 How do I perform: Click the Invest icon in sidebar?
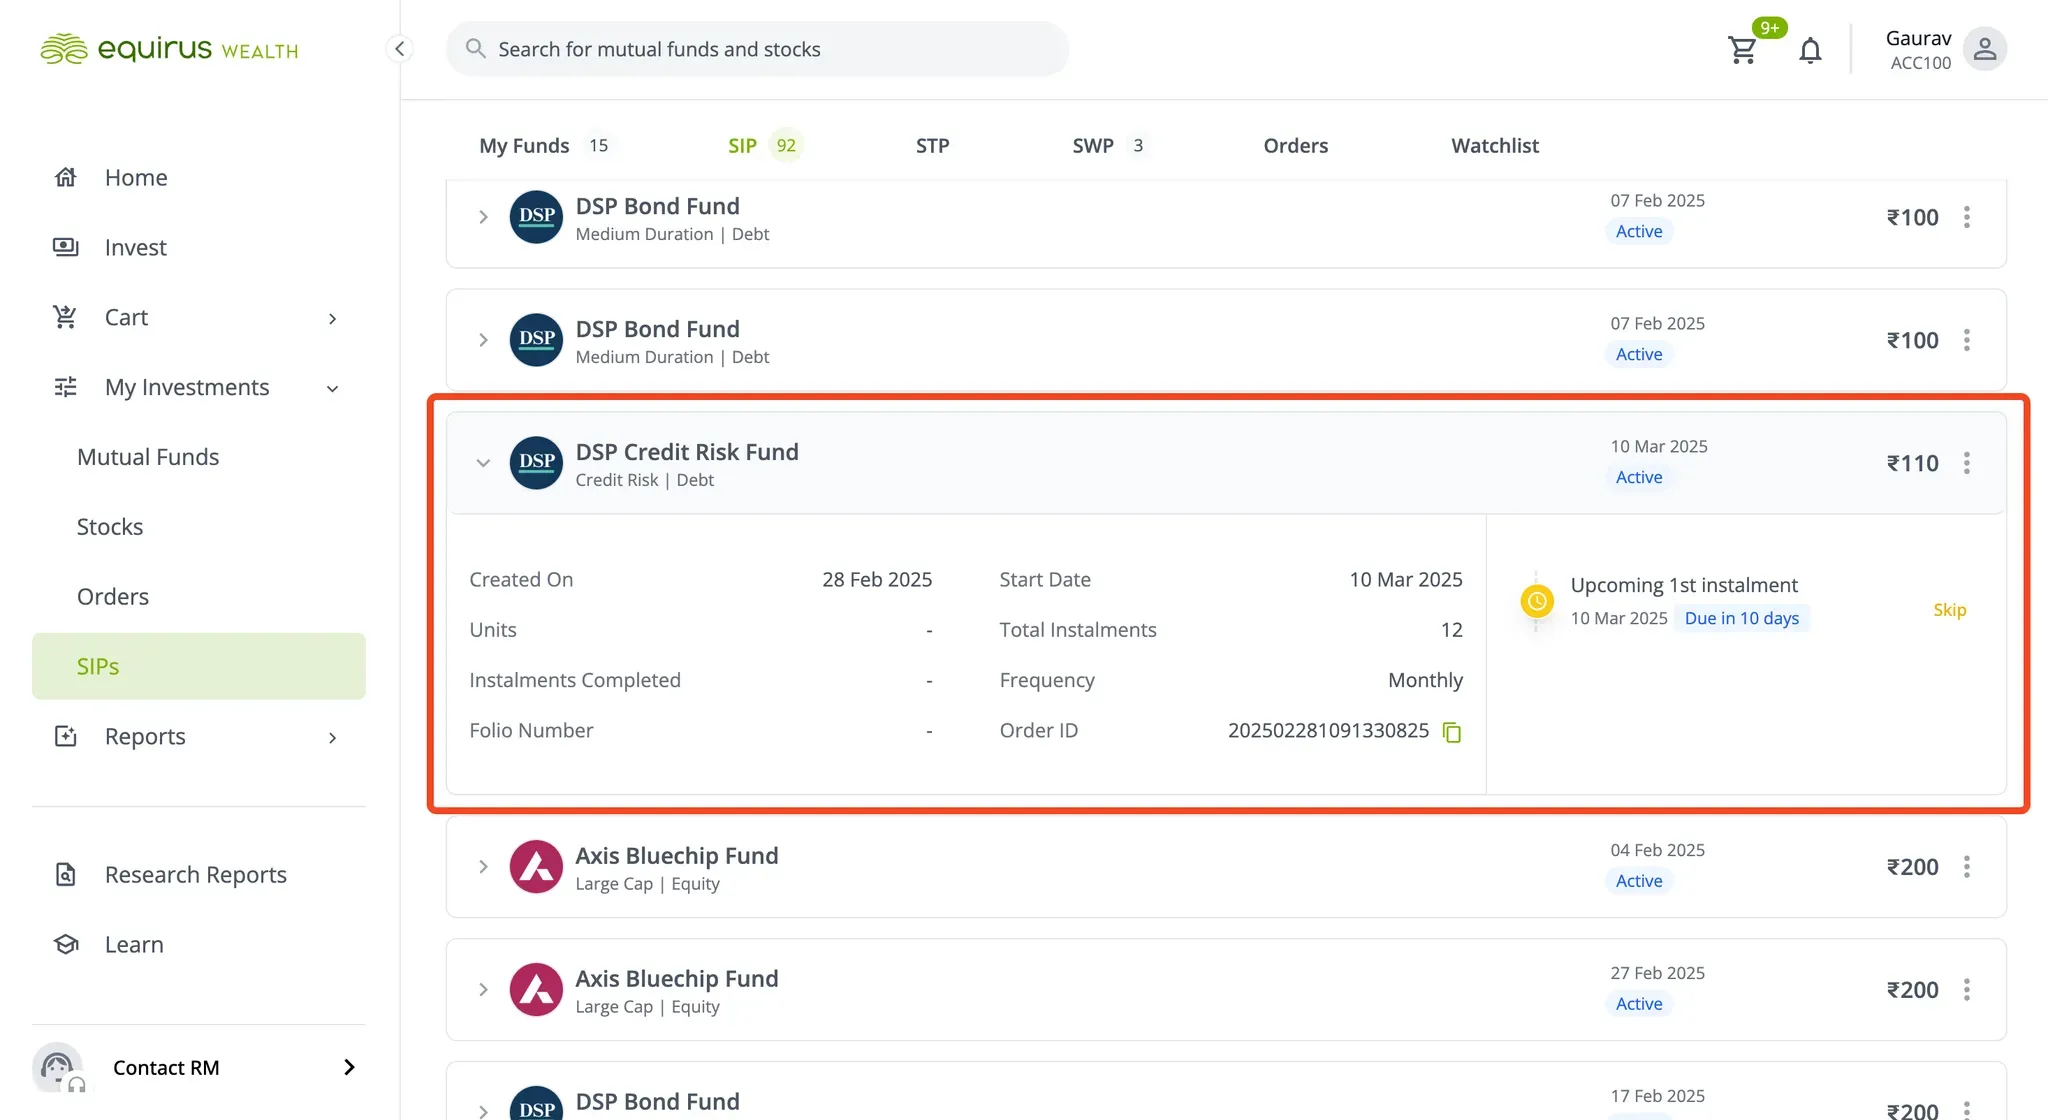coord(66,247)
